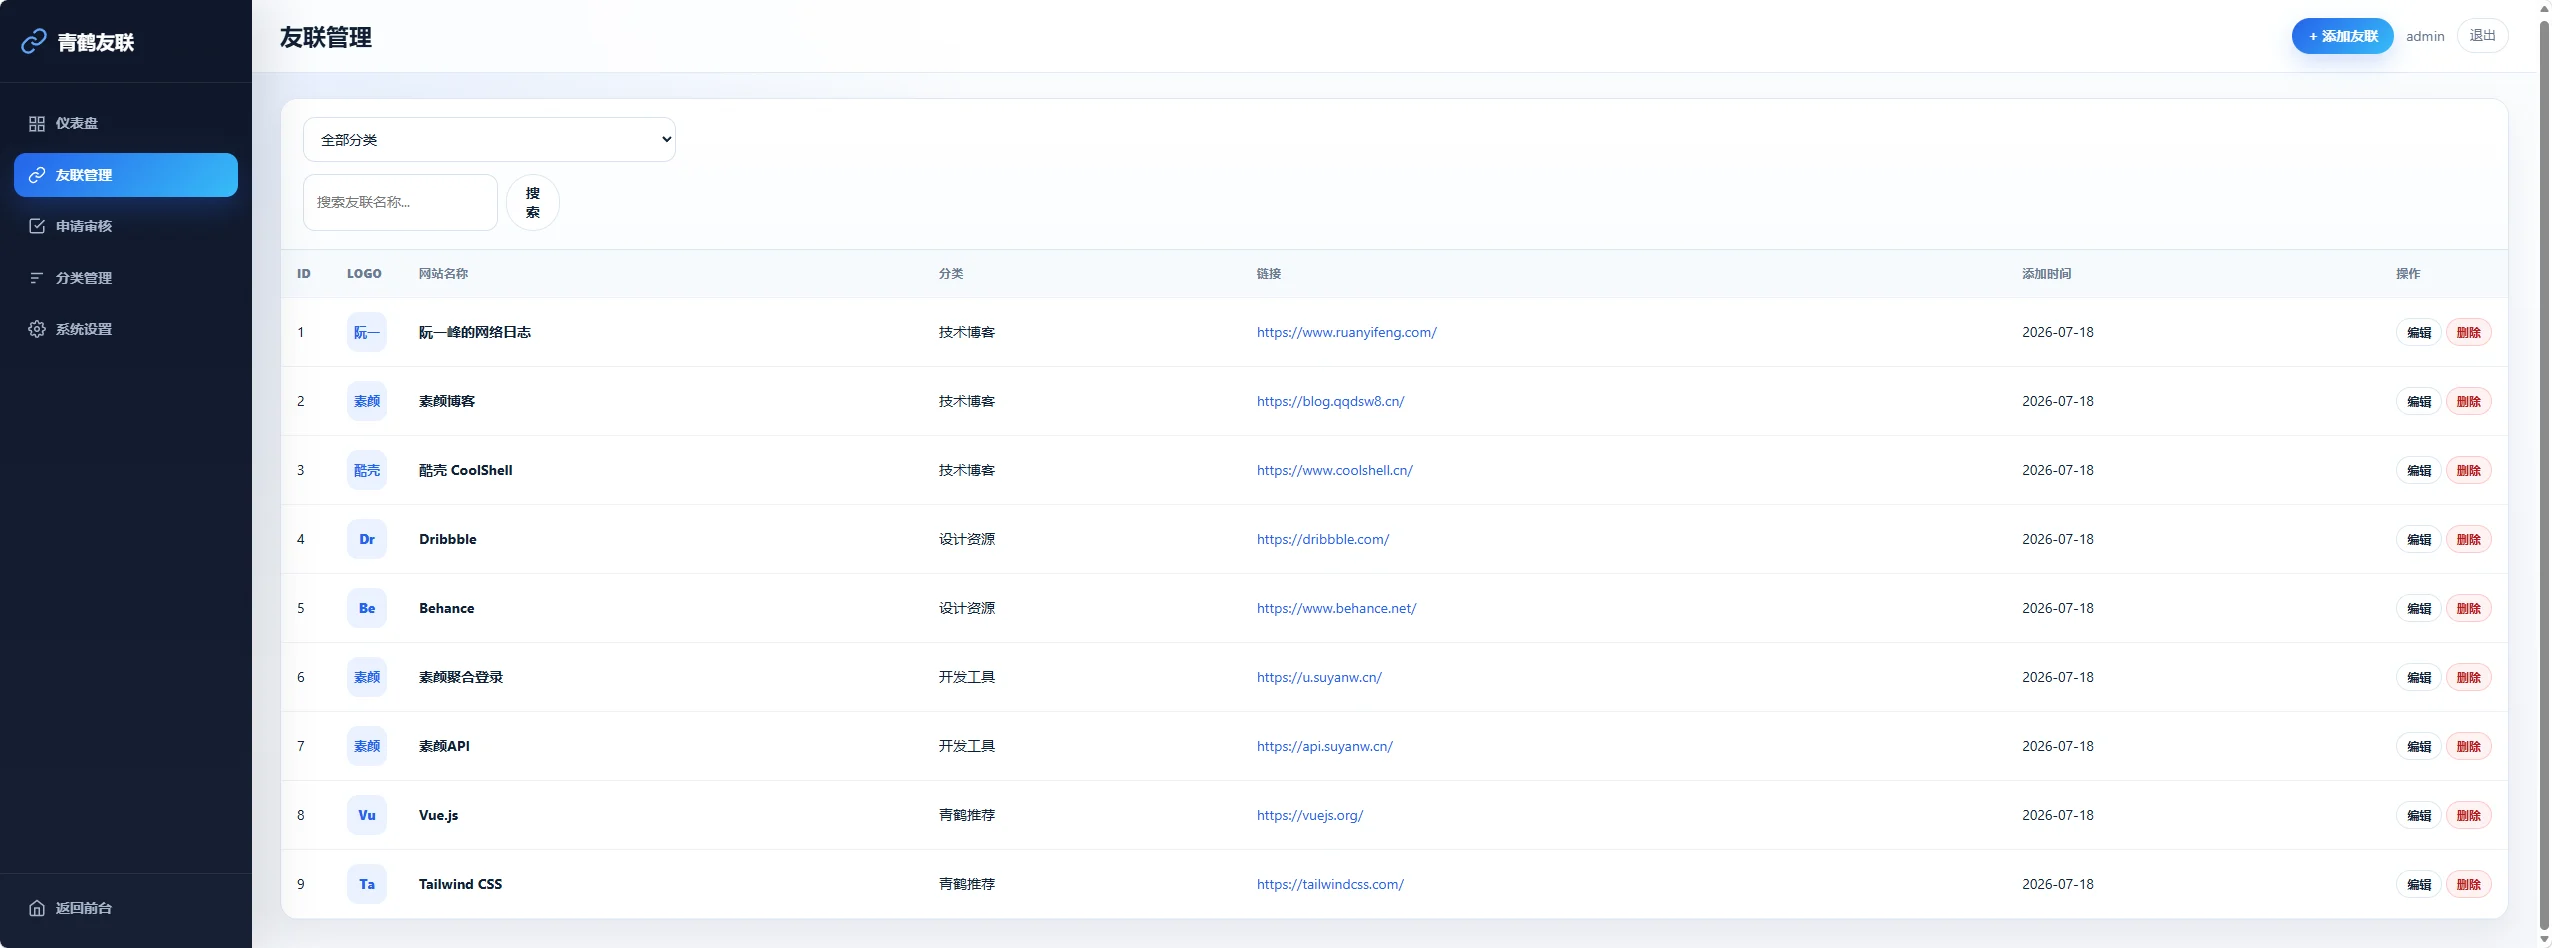Open the 全部分类 category dropdown
This screenshot has height=948, width=2552.
coord(489,140)
